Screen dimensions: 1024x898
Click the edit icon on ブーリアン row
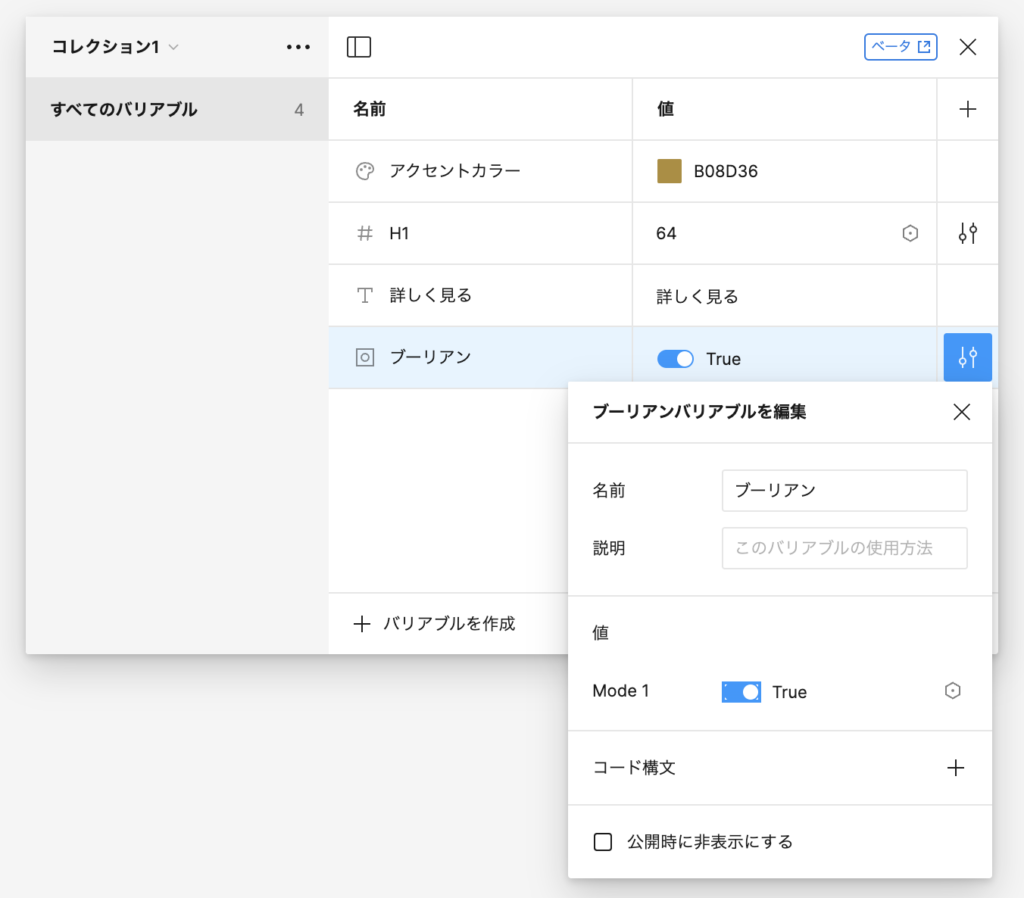(x=967, y=357)
